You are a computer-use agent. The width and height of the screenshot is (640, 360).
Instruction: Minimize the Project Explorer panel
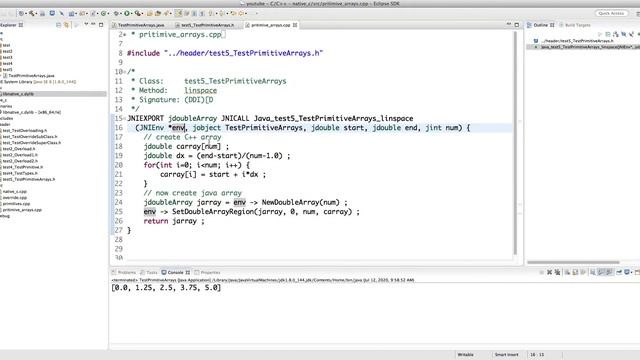[93, 24]
